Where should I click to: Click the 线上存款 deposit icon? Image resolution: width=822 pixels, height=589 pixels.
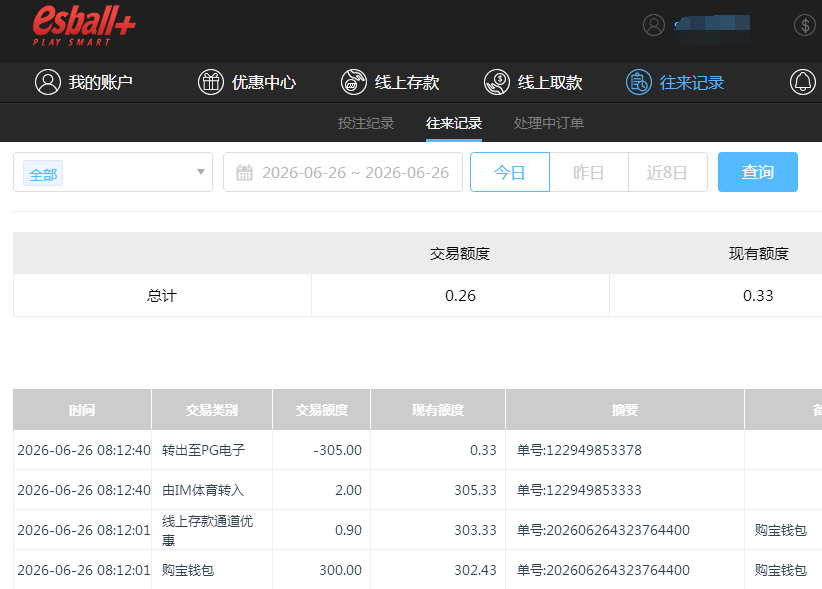coord(354,82)
